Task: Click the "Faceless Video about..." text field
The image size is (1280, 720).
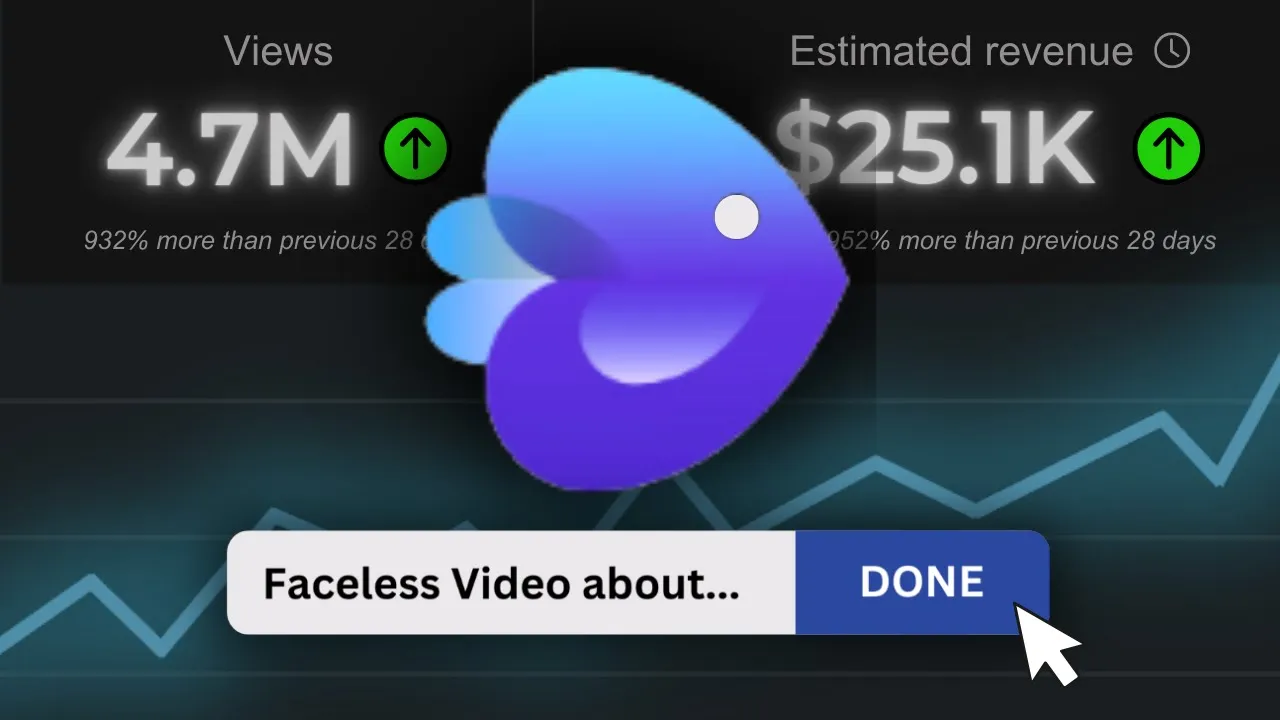Action: click(511, 583)
